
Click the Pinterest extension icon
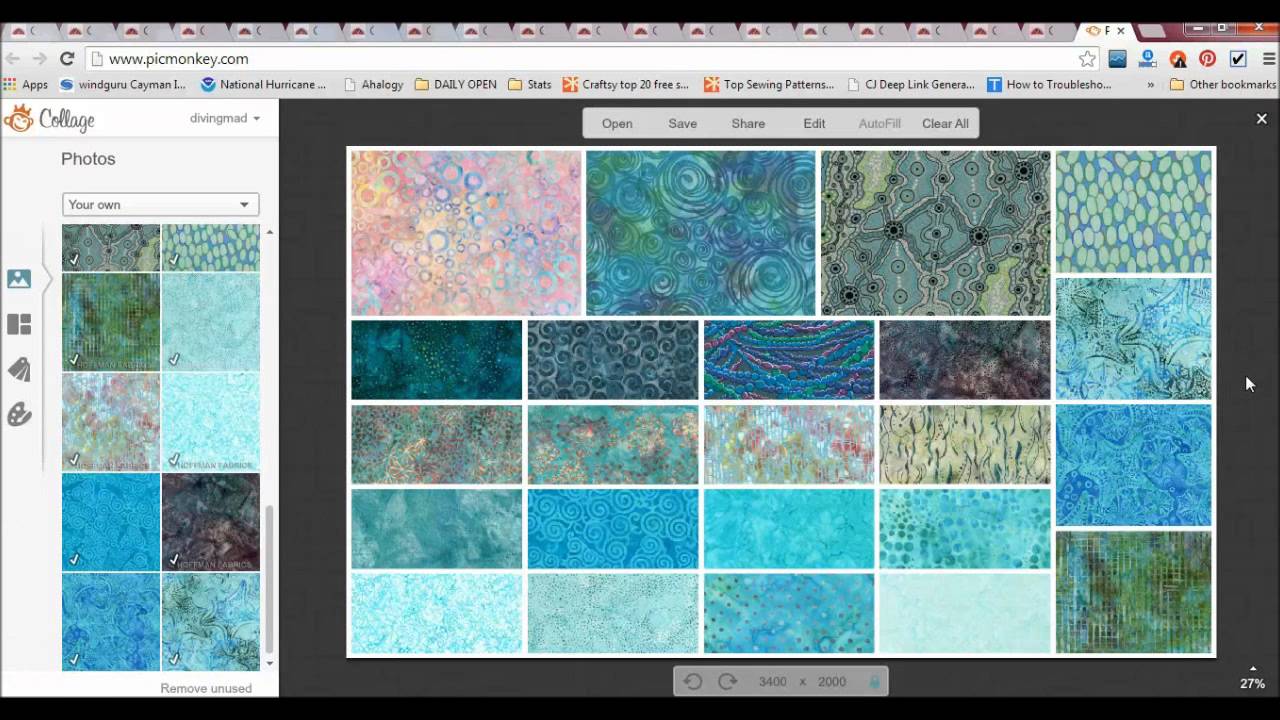tap(1207, 59)
